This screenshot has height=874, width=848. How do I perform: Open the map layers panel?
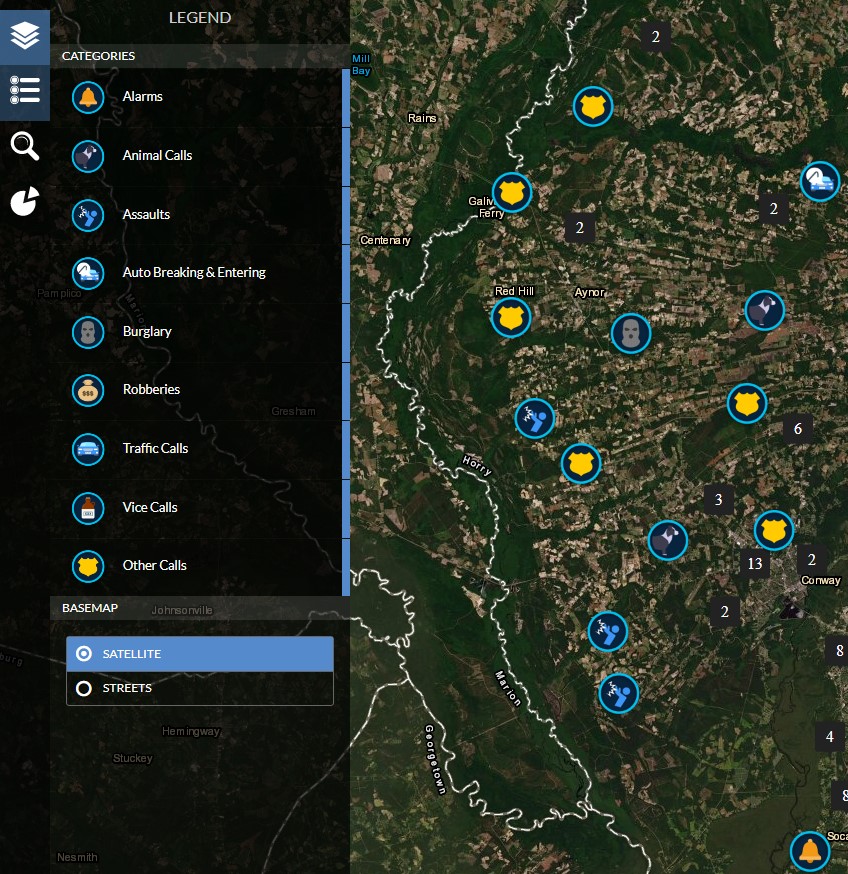click(25, 36)
